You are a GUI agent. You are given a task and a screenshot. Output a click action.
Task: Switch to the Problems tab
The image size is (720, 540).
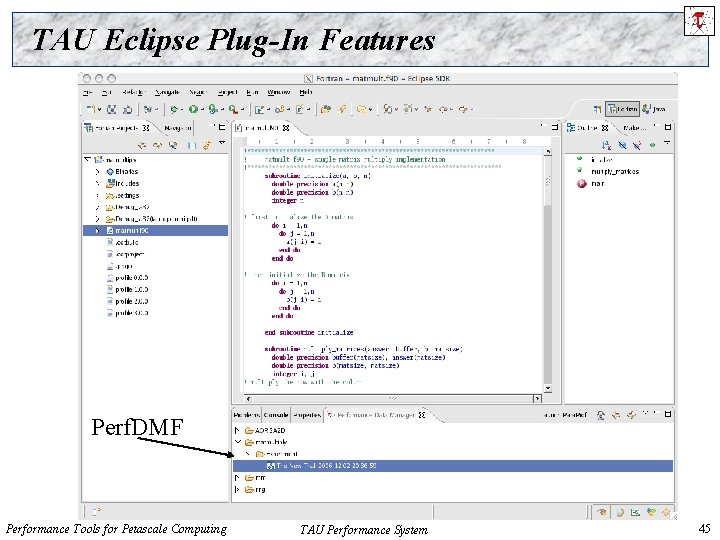(247, 415)
